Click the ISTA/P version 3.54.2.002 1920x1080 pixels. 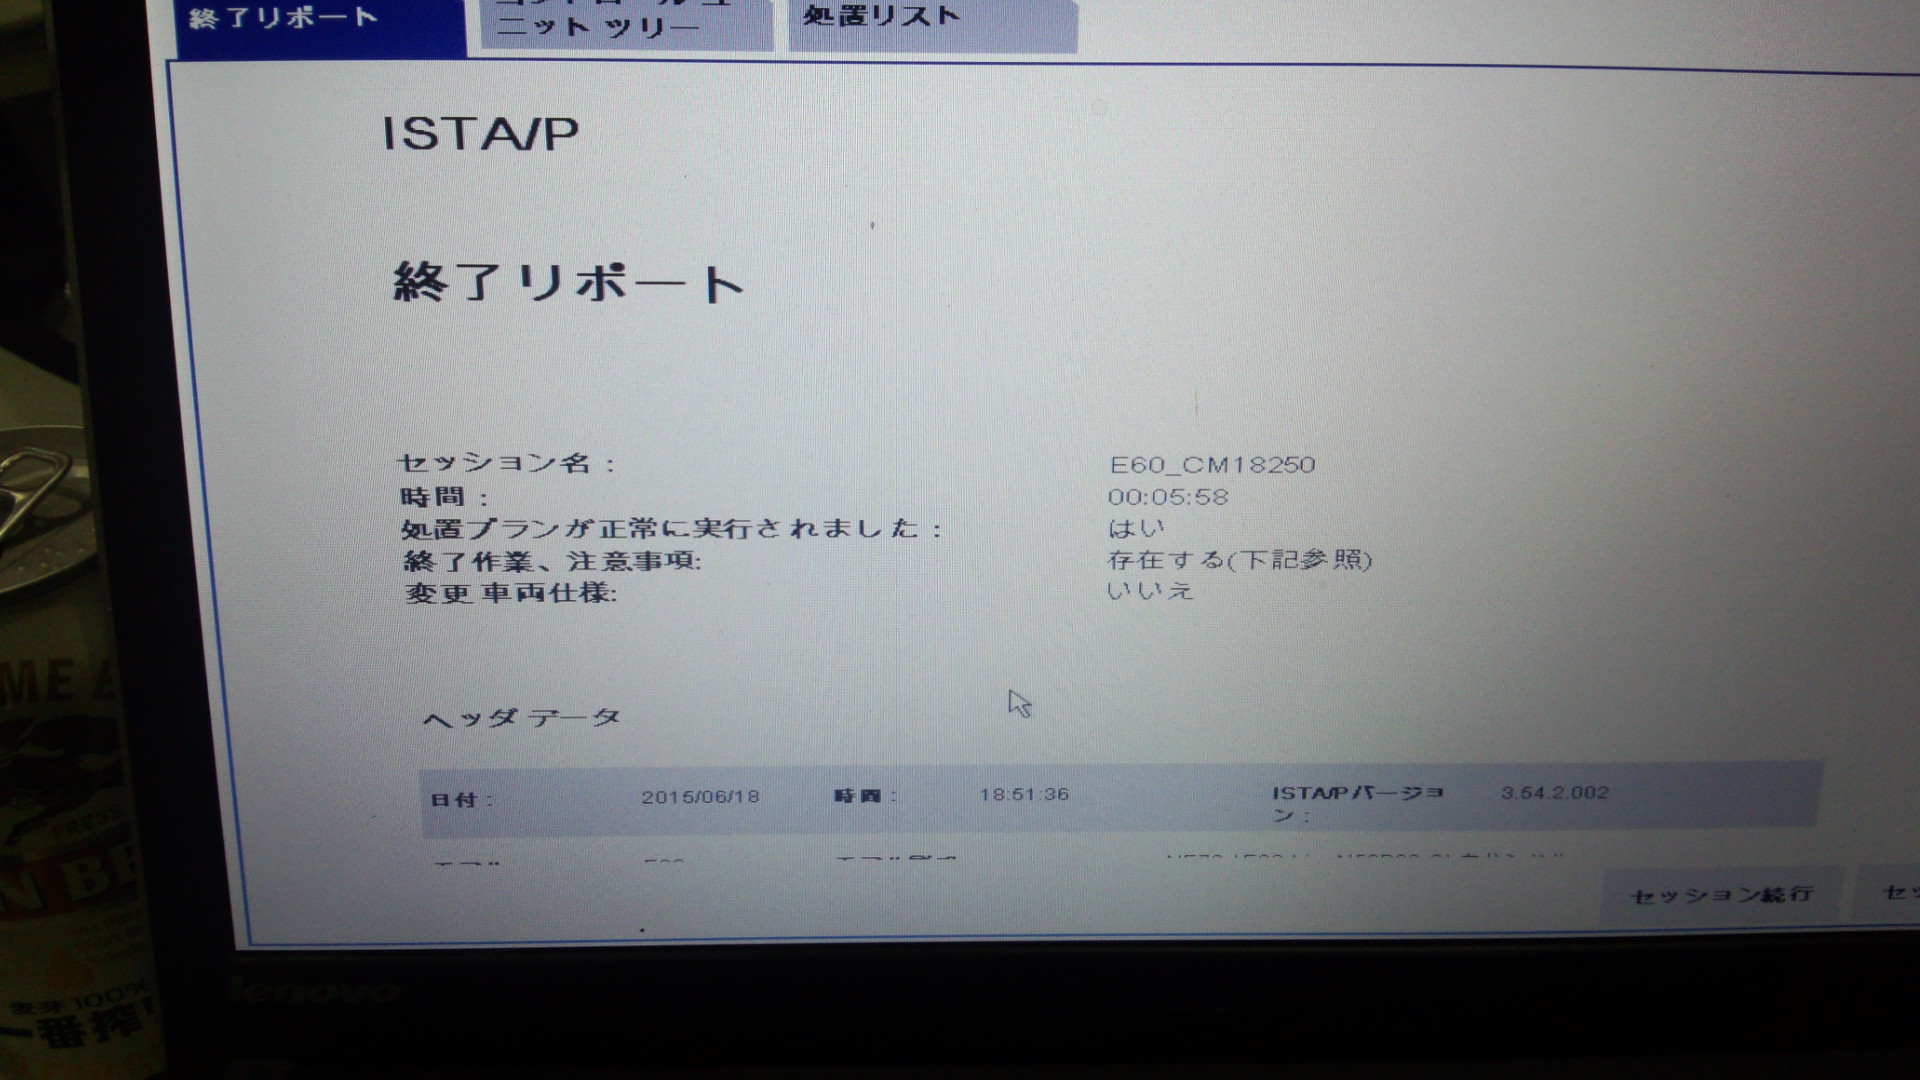pos(1555,792)
